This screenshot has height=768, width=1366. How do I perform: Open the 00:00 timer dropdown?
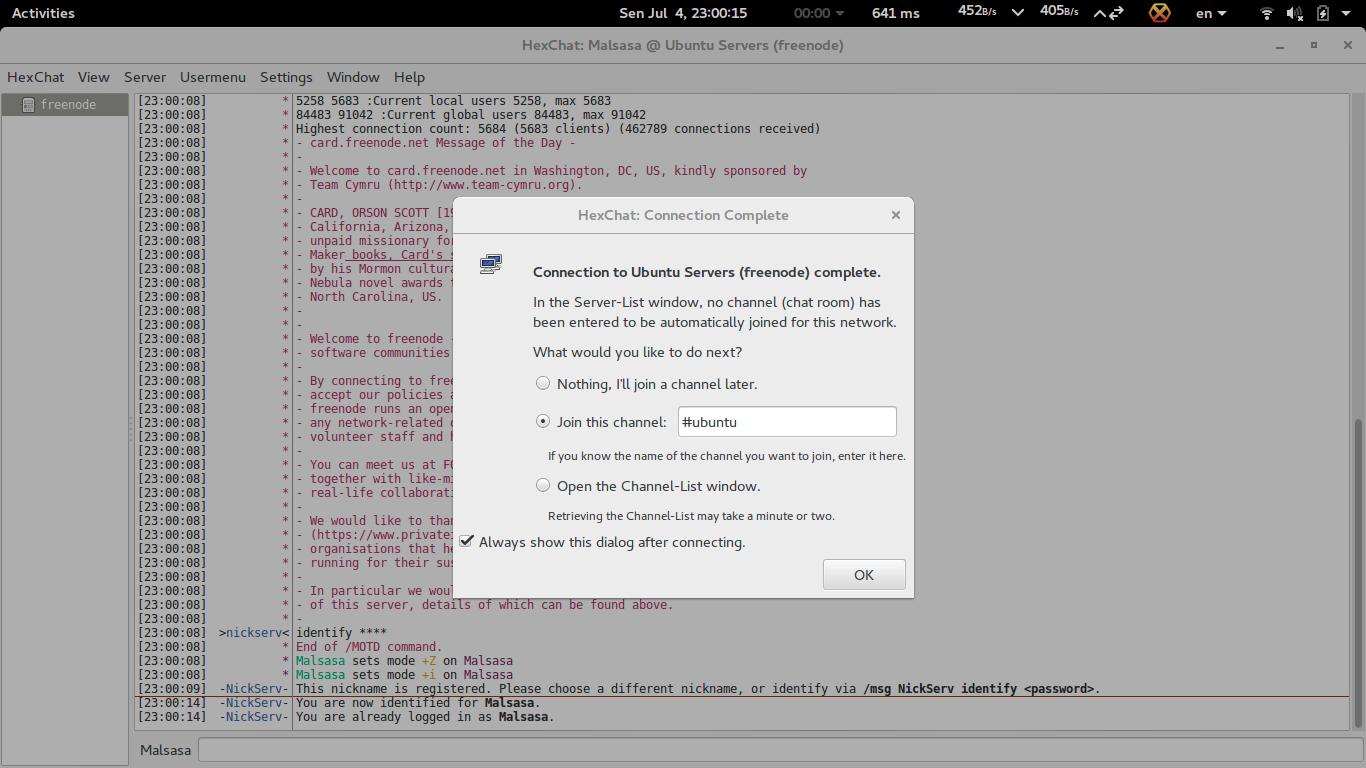814,13
